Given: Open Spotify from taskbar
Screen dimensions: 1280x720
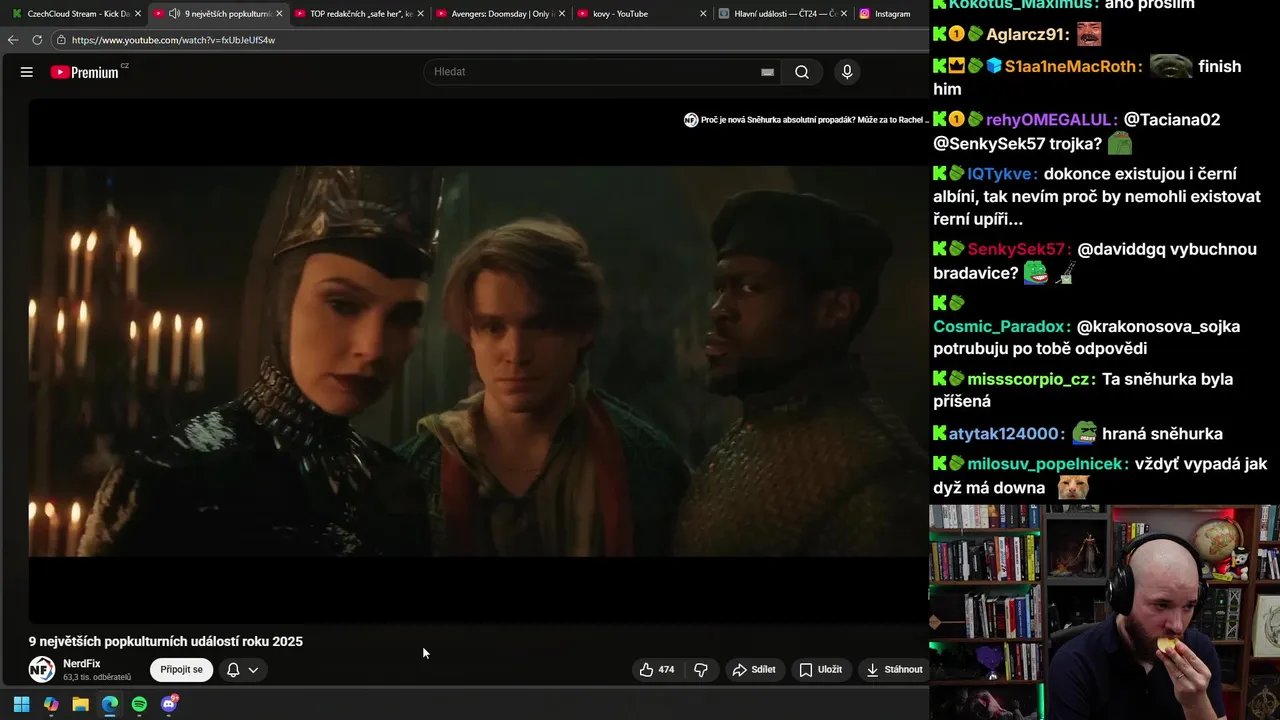Looking at the screenshot, I should click(x=139, y=704).
